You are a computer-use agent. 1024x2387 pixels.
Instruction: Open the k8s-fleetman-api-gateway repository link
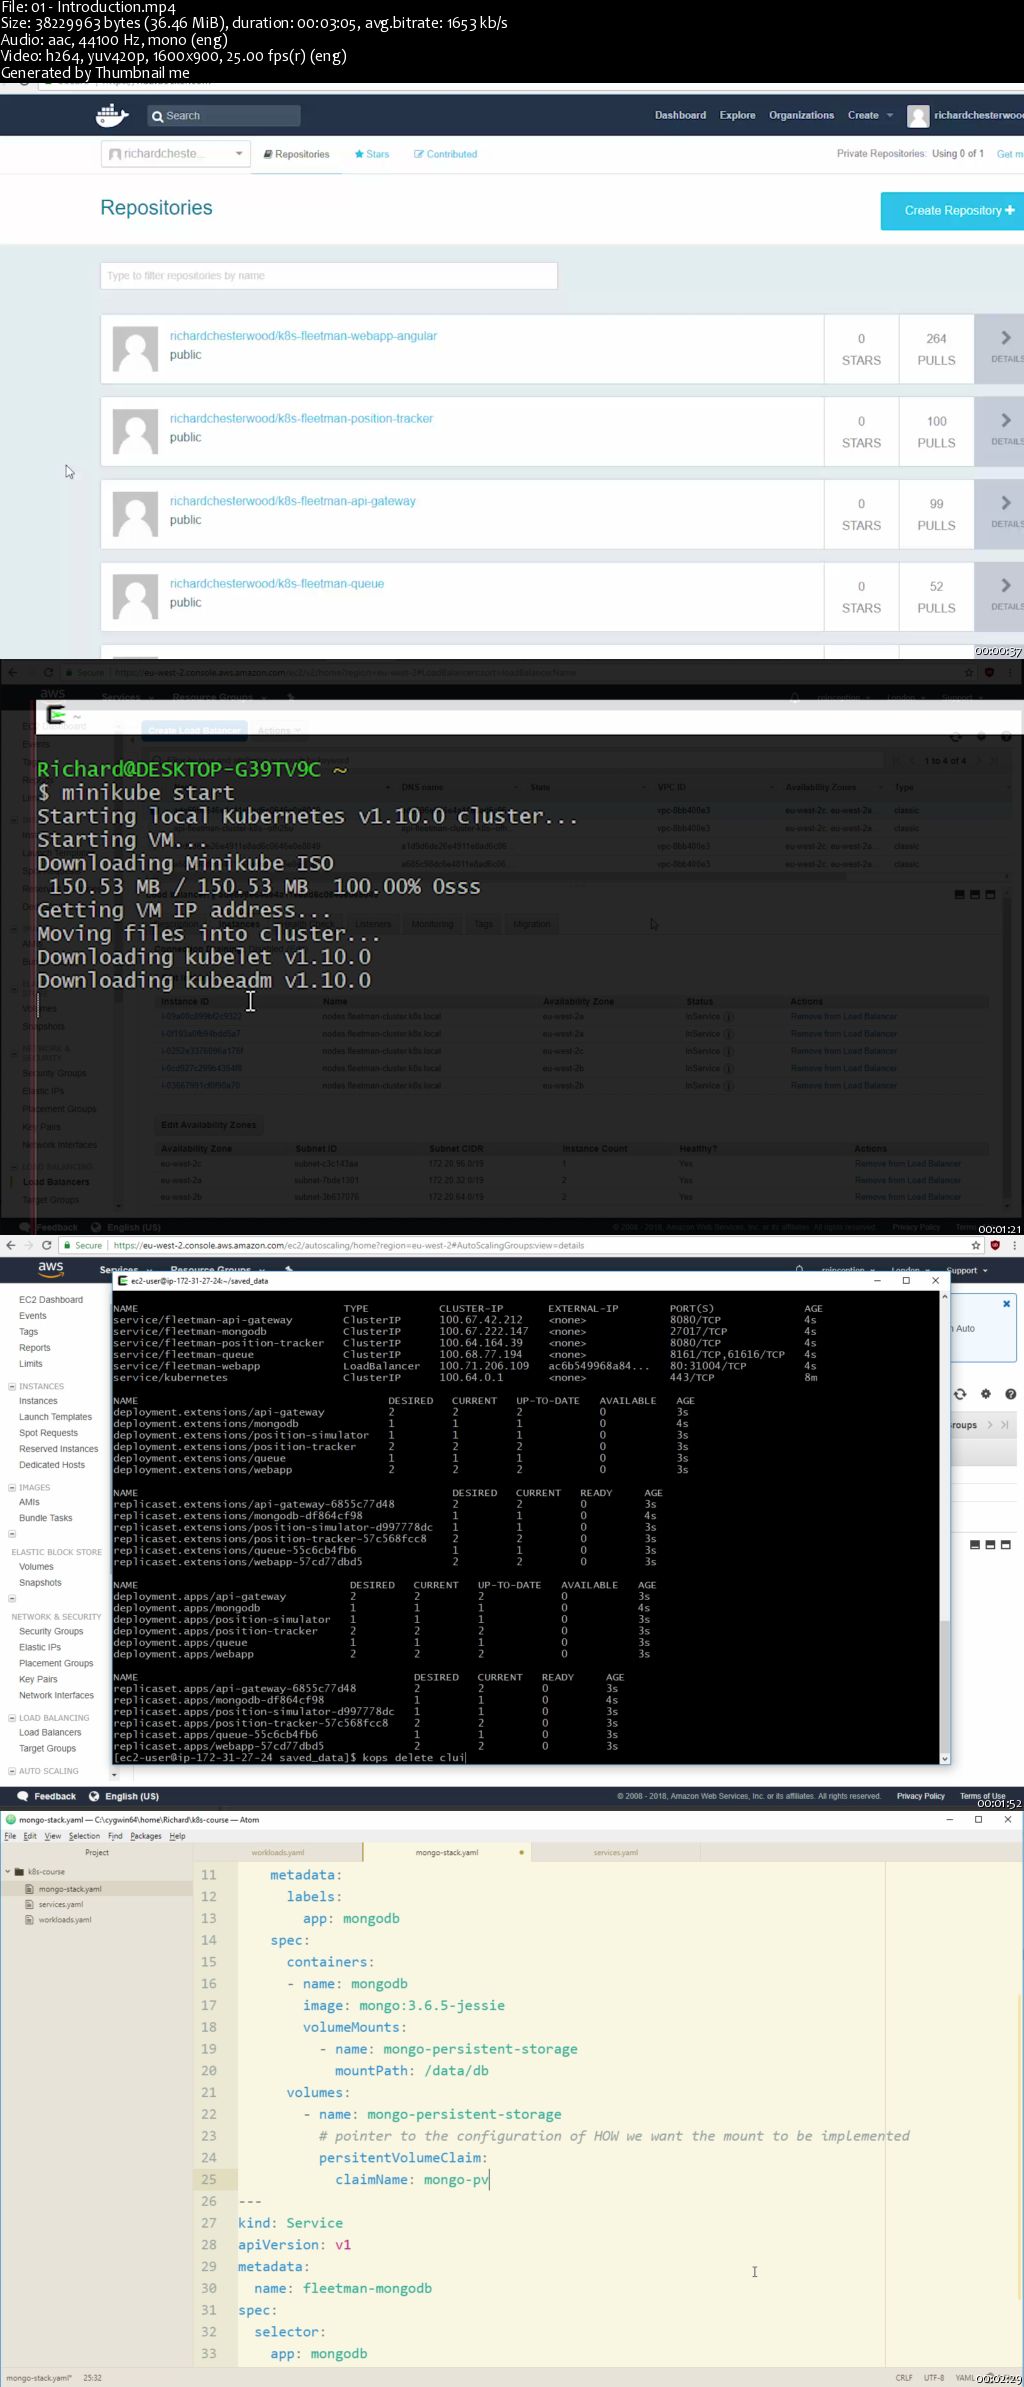292,501
